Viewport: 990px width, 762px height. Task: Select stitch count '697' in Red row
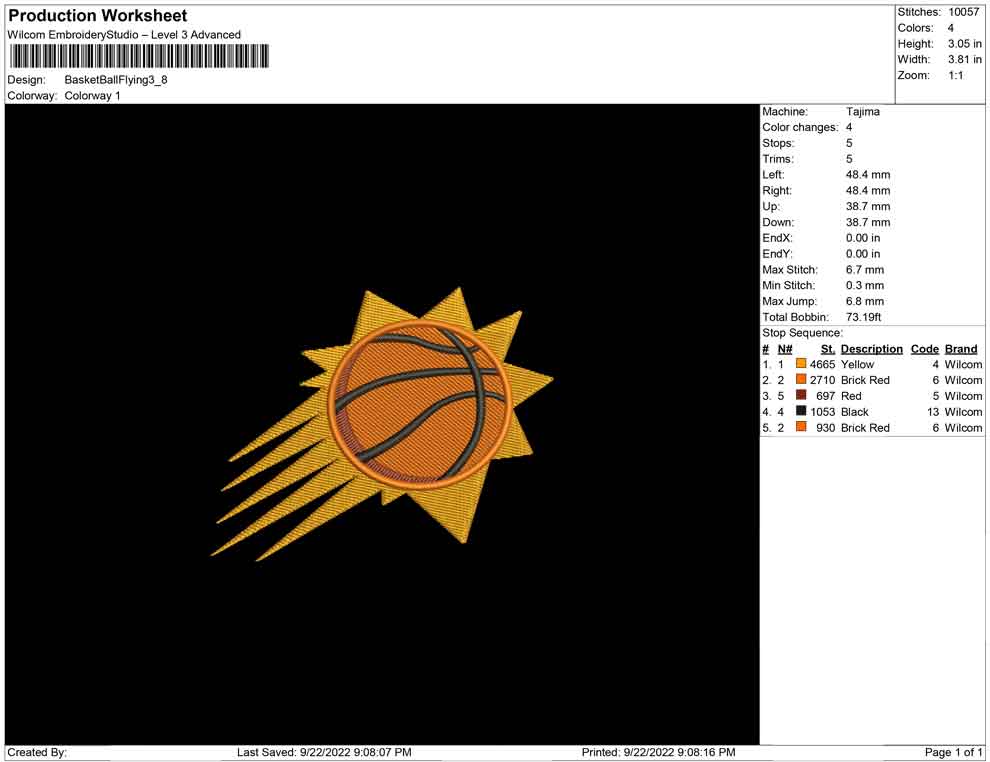(x=825, y=396)
